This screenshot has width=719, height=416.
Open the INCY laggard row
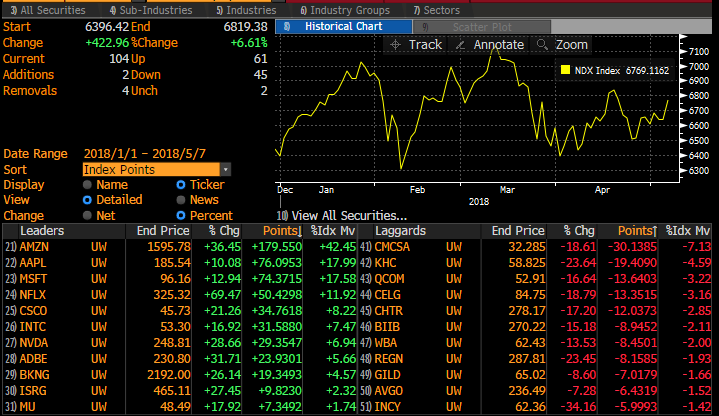click(535, 407)
